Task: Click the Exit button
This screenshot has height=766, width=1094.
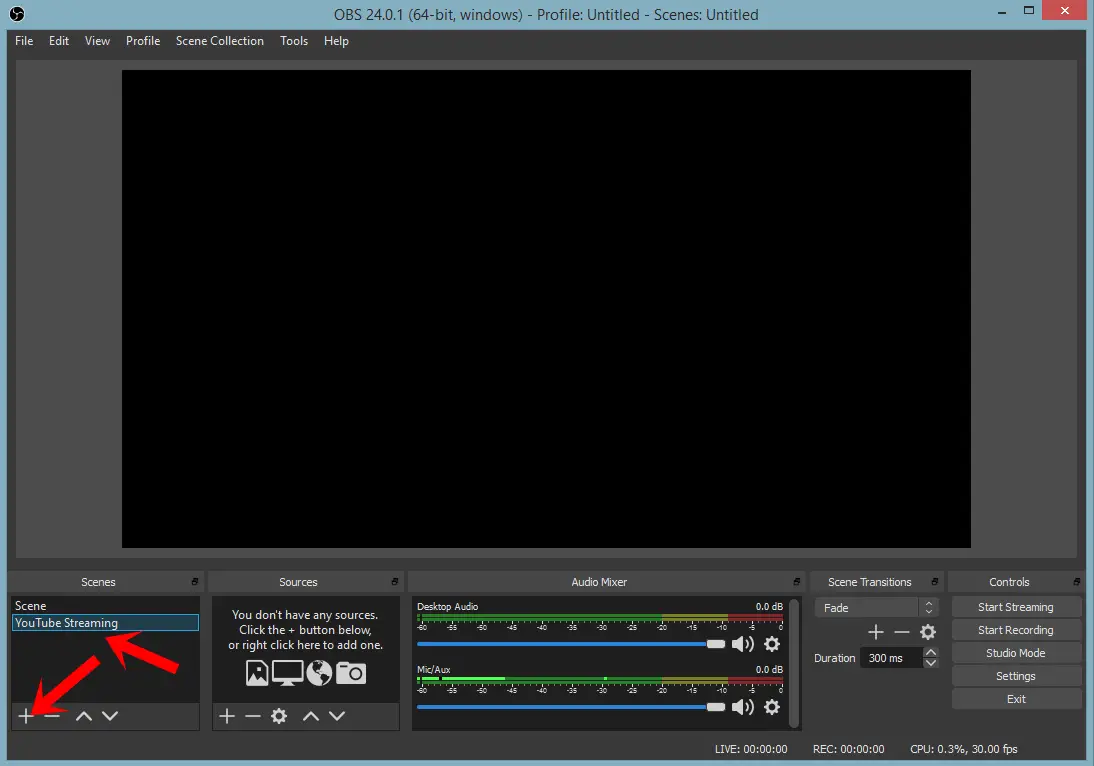Action: [1016, 699]
